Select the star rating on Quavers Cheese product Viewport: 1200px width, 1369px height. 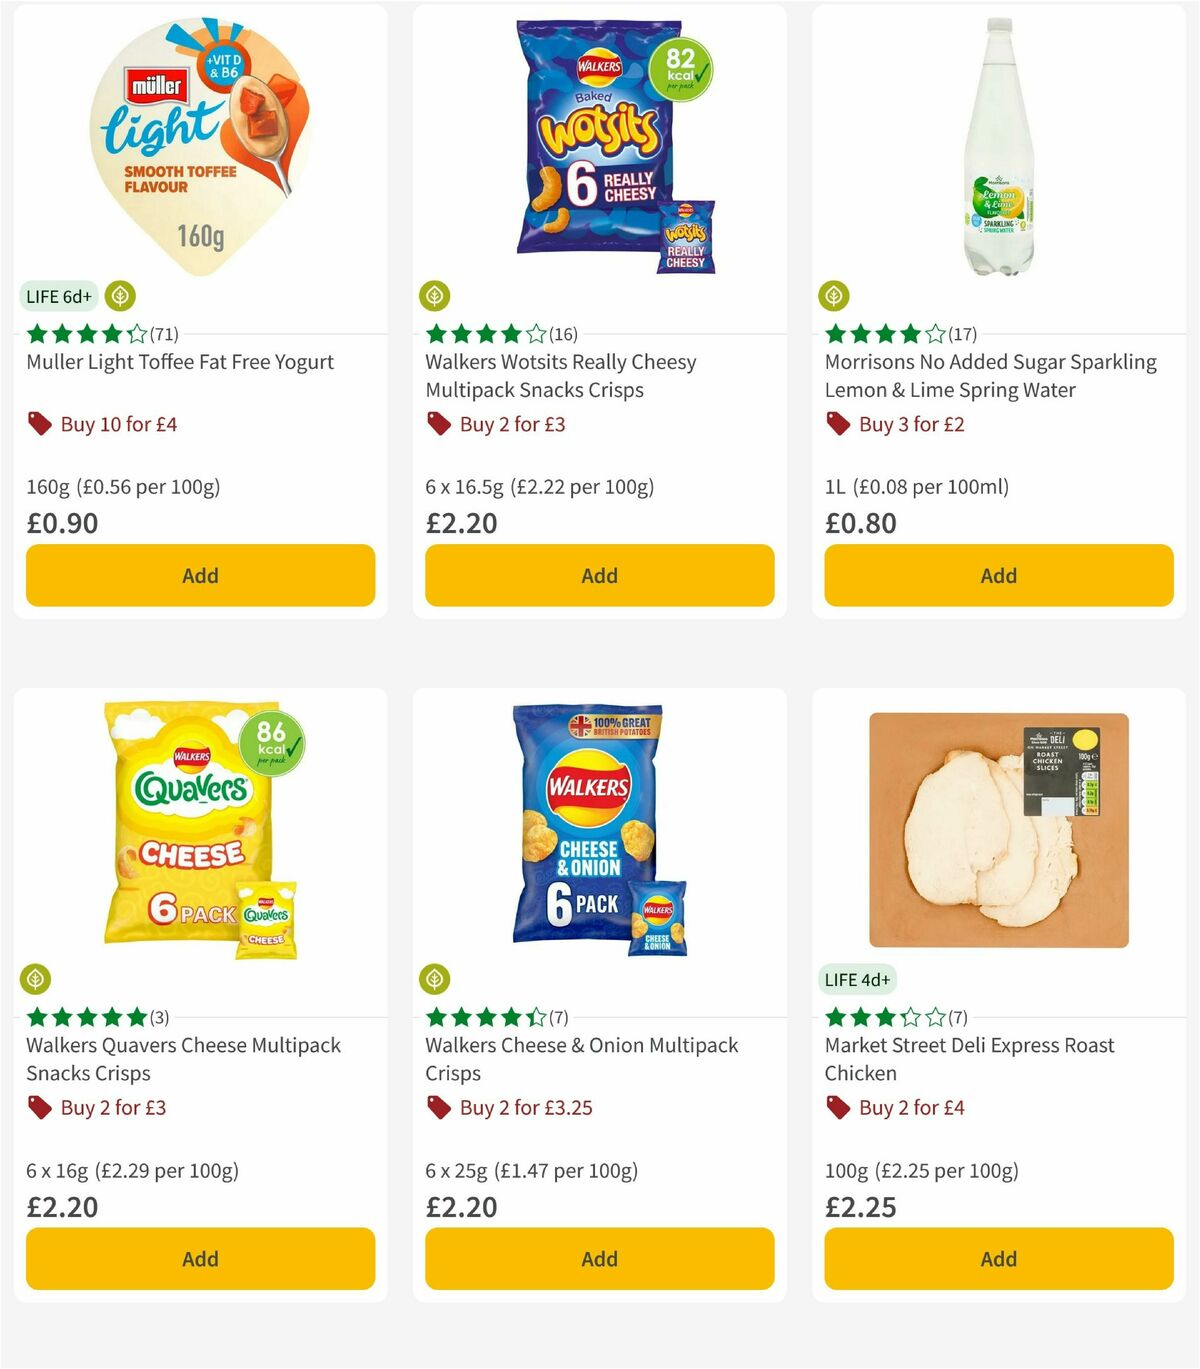tap(83, 1017)
